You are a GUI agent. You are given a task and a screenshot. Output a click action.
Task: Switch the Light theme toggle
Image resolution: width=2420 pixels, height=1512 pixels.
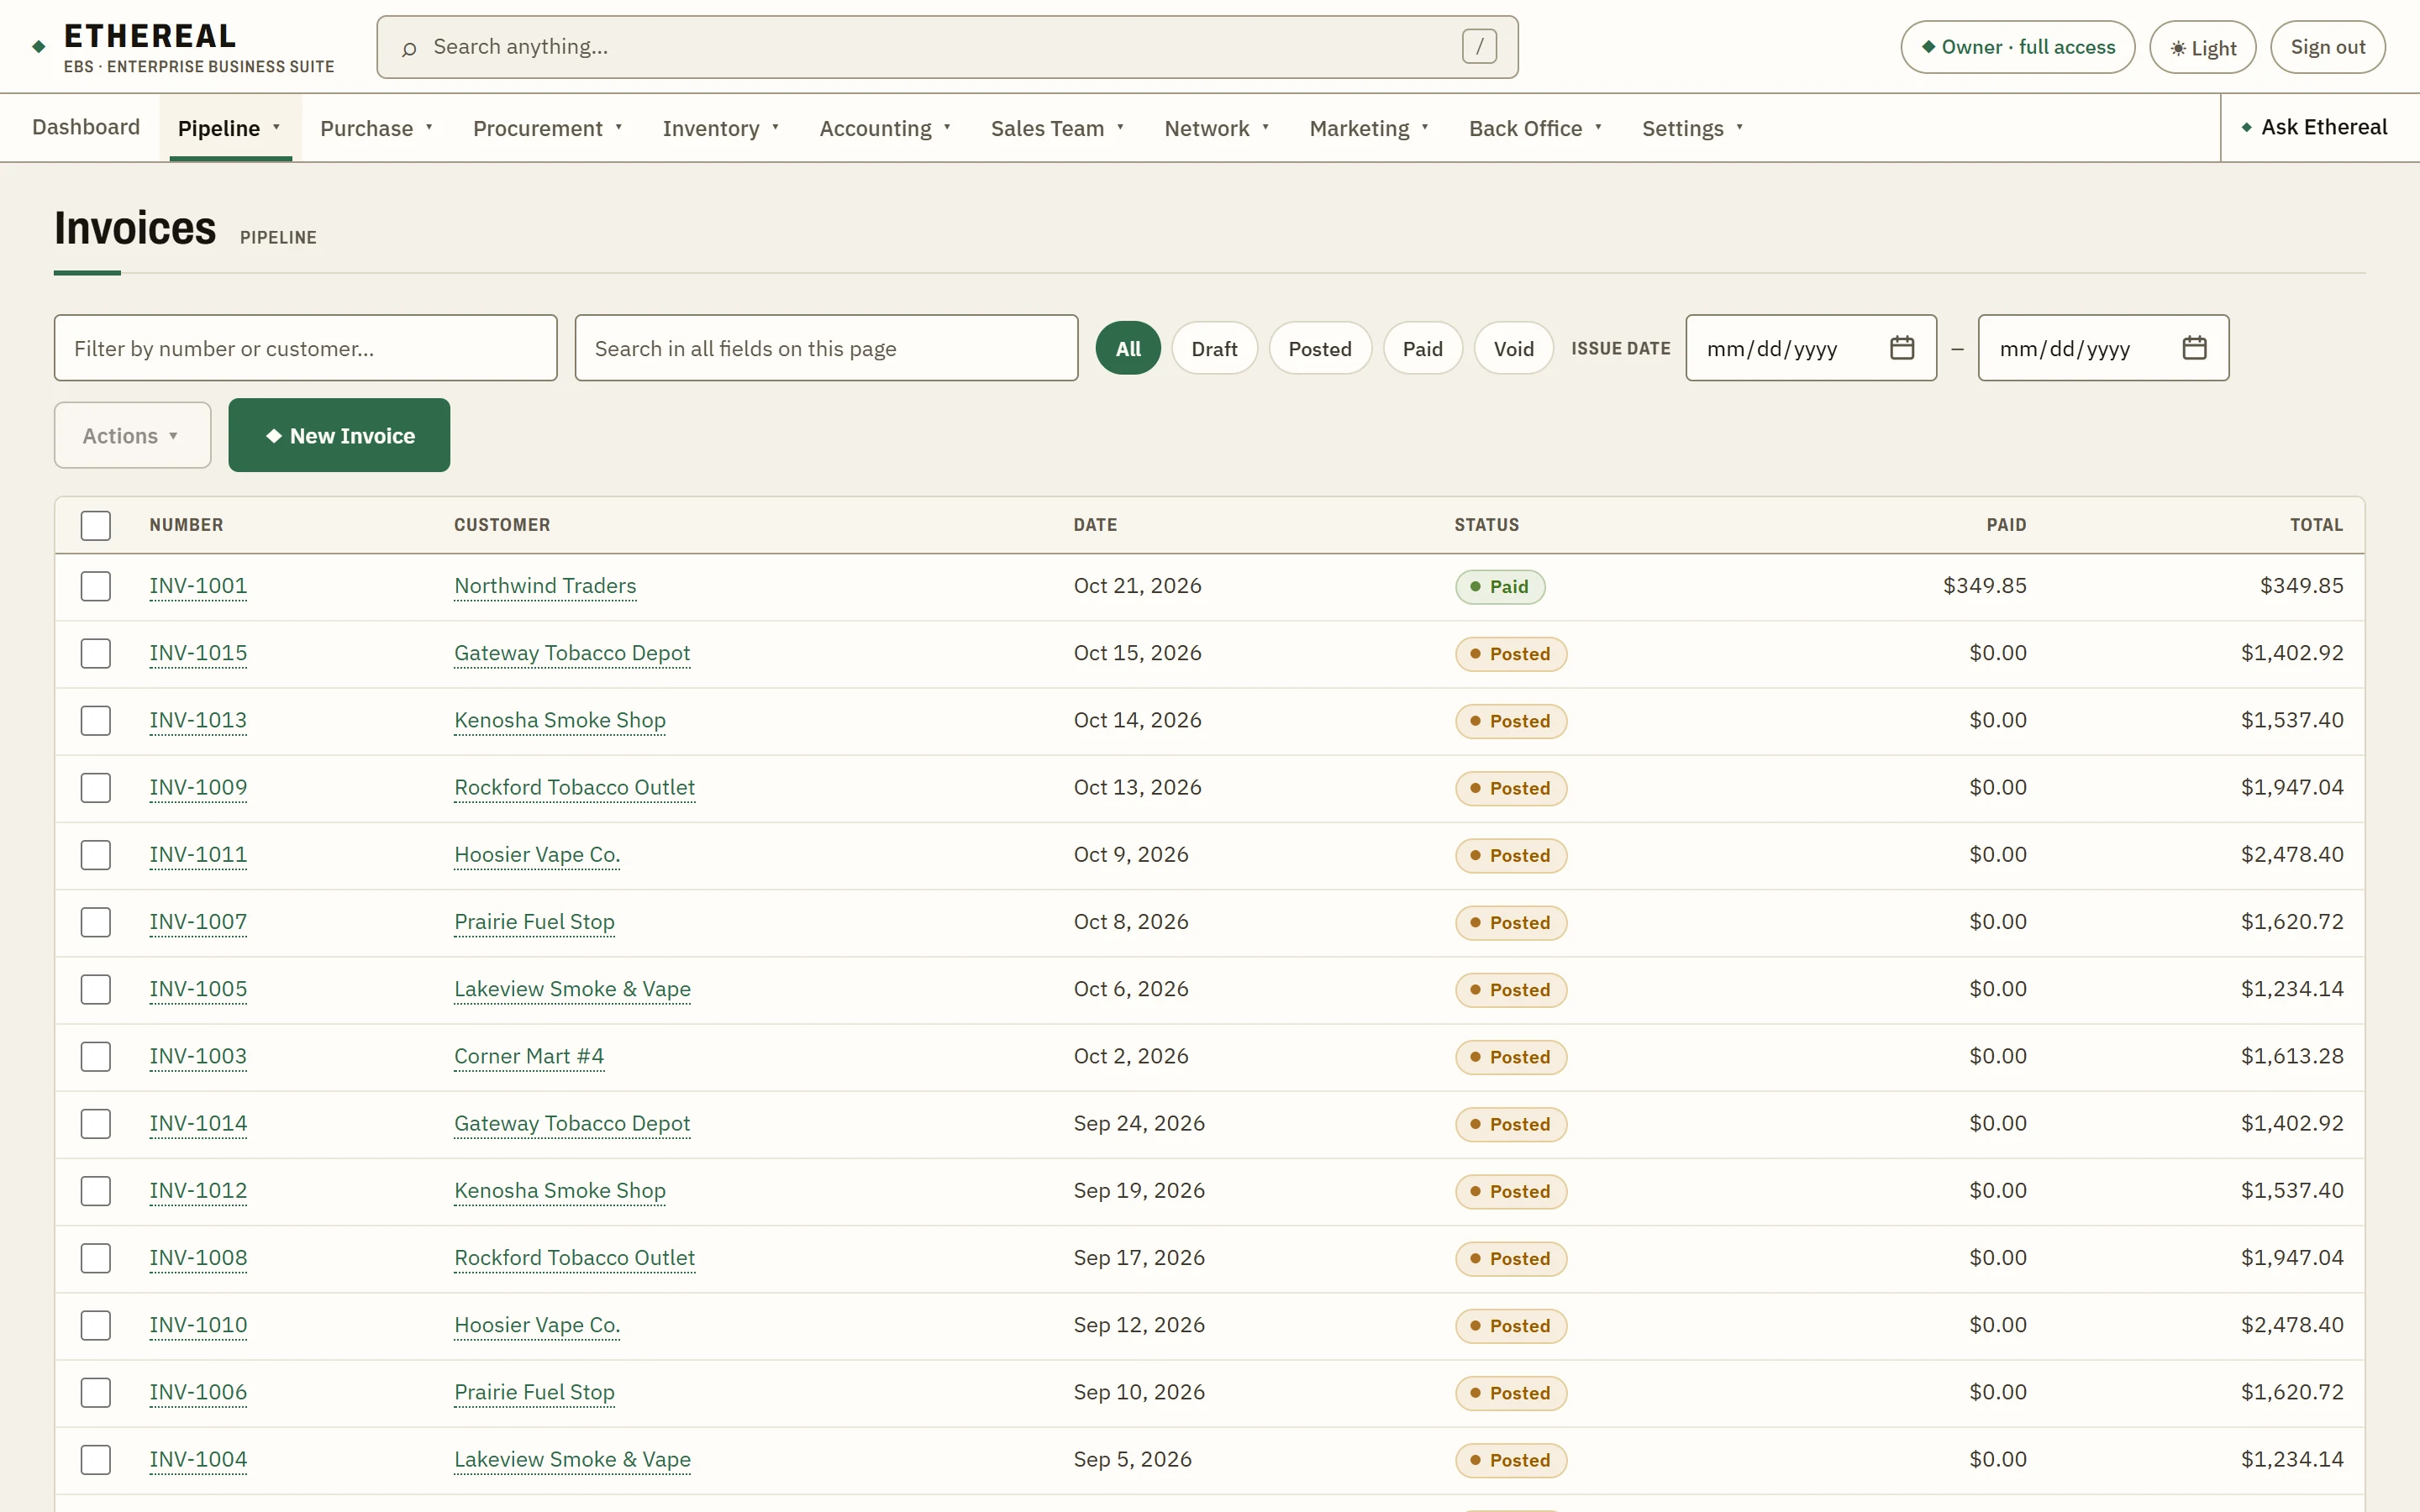pos(2202,47)
